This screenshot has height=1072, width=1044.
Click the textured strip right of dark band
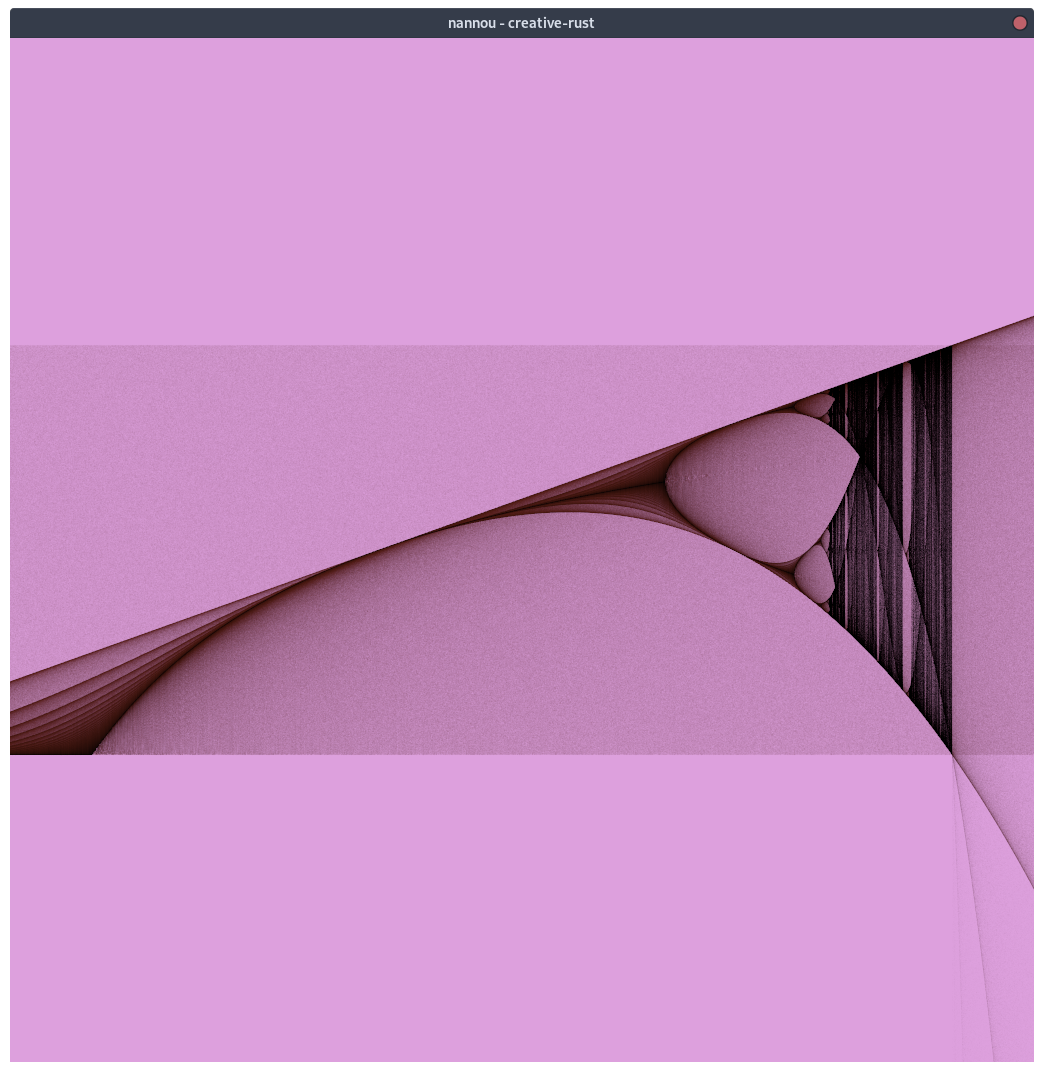pyautogui.click(x=992, y=550)
